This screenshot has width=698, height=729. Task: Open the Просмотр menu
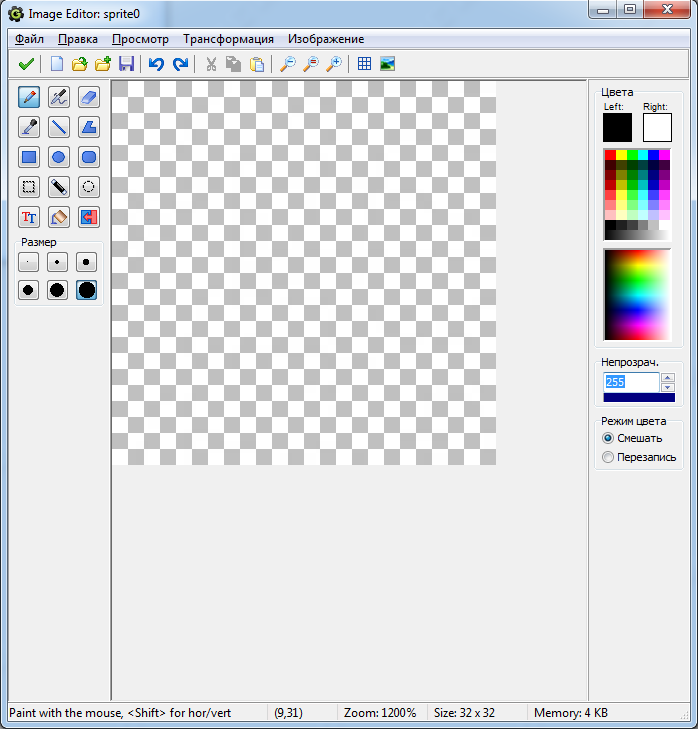tap(140, 39)
